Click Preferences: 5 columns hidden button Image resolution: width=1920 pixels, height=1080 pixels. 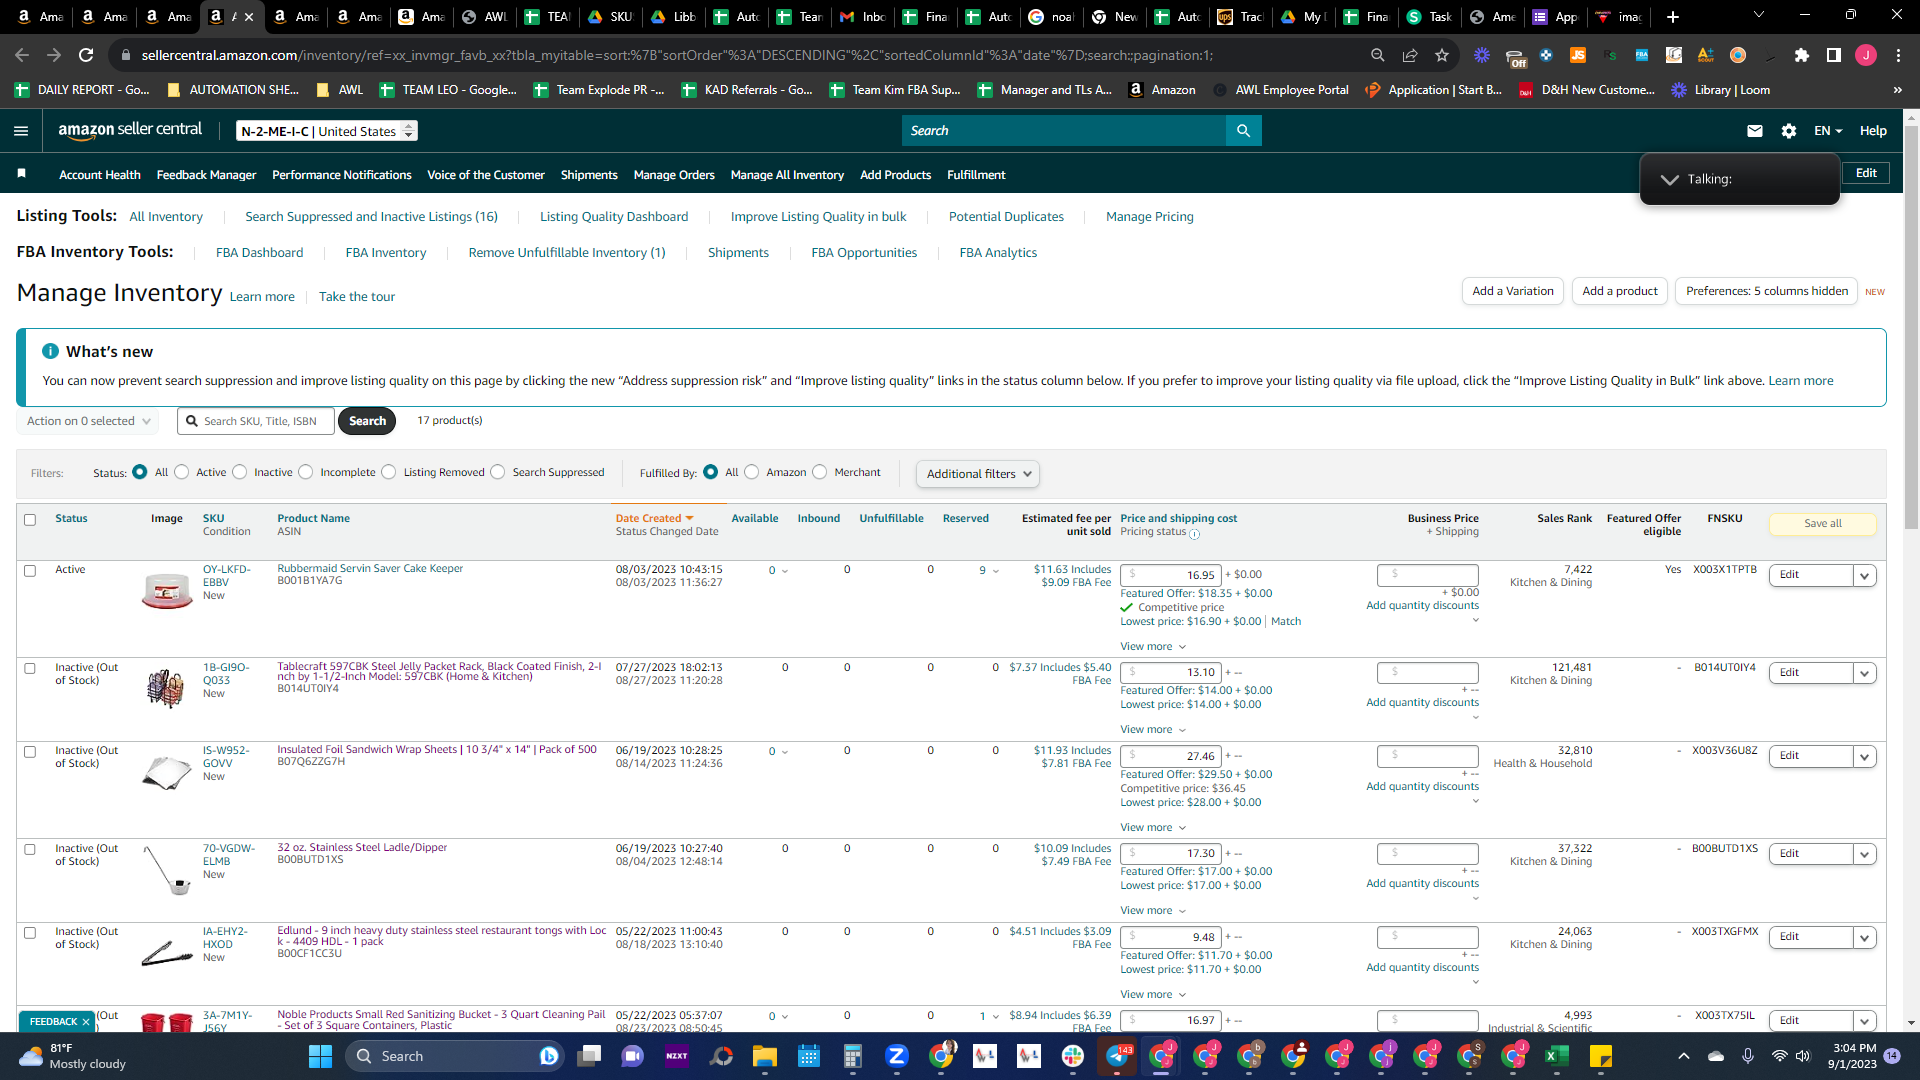click(1767, 291)
